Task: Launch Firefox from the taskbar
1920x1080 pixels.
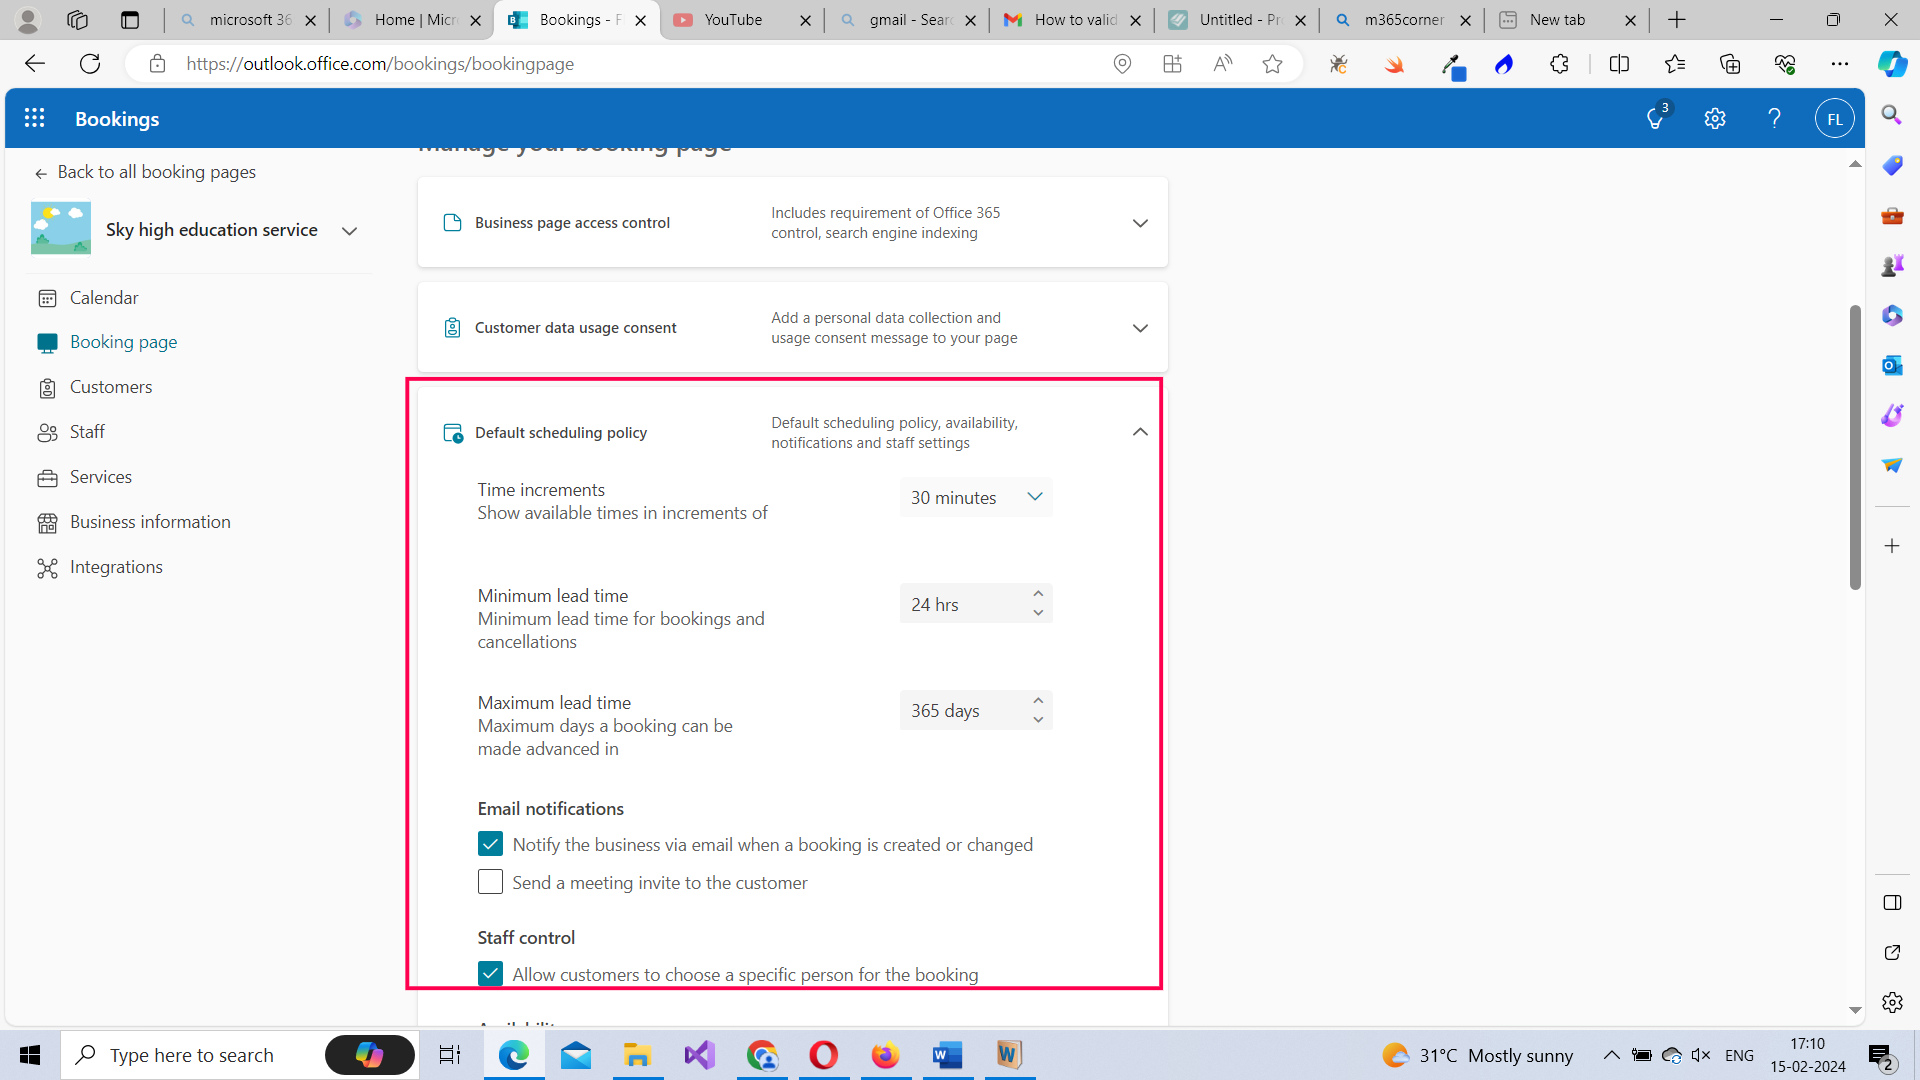Action: [885, 1055]
